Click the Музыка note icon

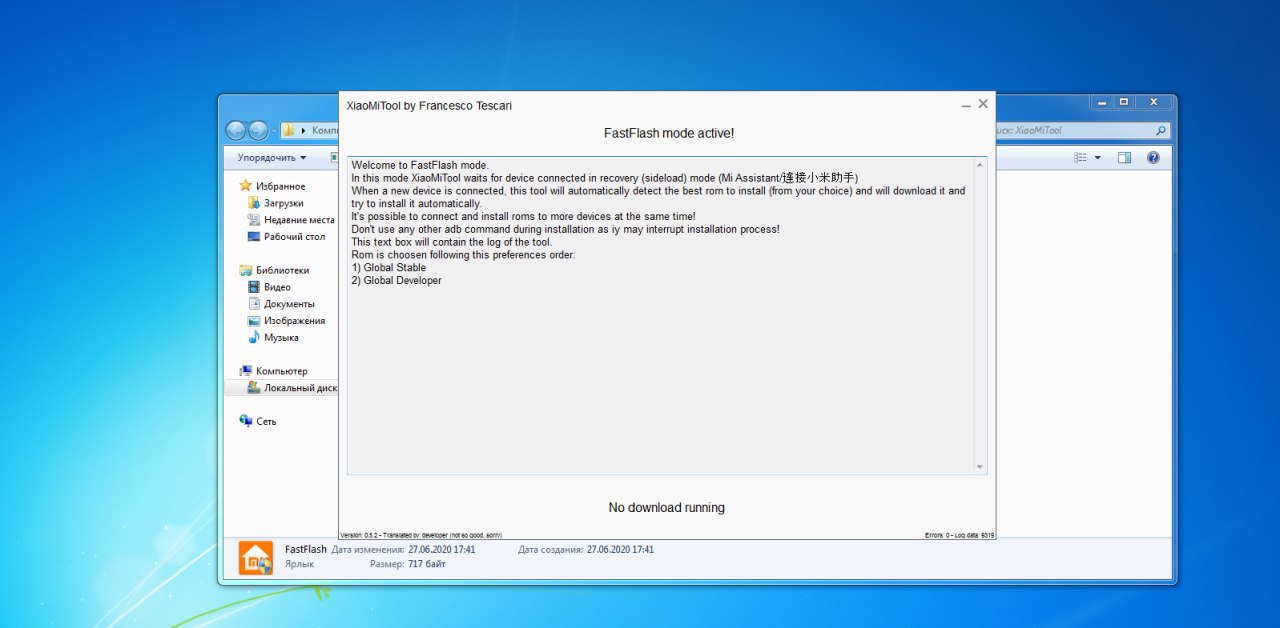pyautogui.click(x=254, y=338)
